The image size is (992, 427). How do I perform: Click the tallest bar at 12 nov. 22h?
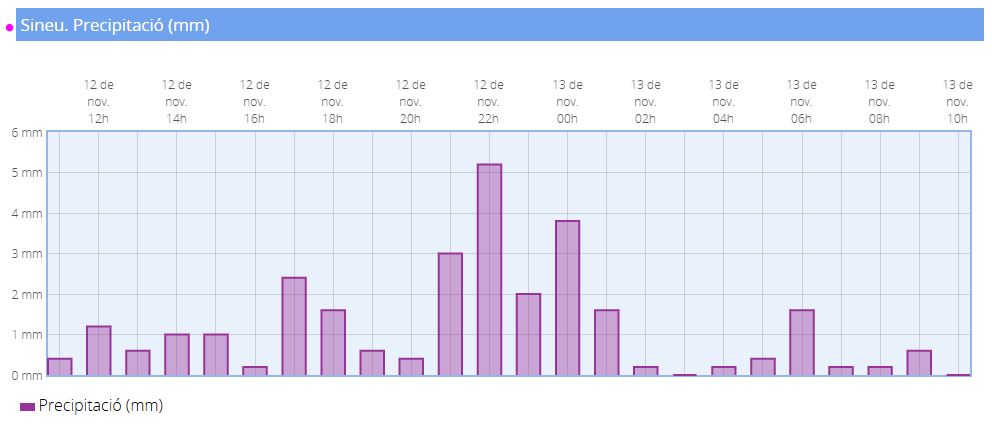click(489, 270)
